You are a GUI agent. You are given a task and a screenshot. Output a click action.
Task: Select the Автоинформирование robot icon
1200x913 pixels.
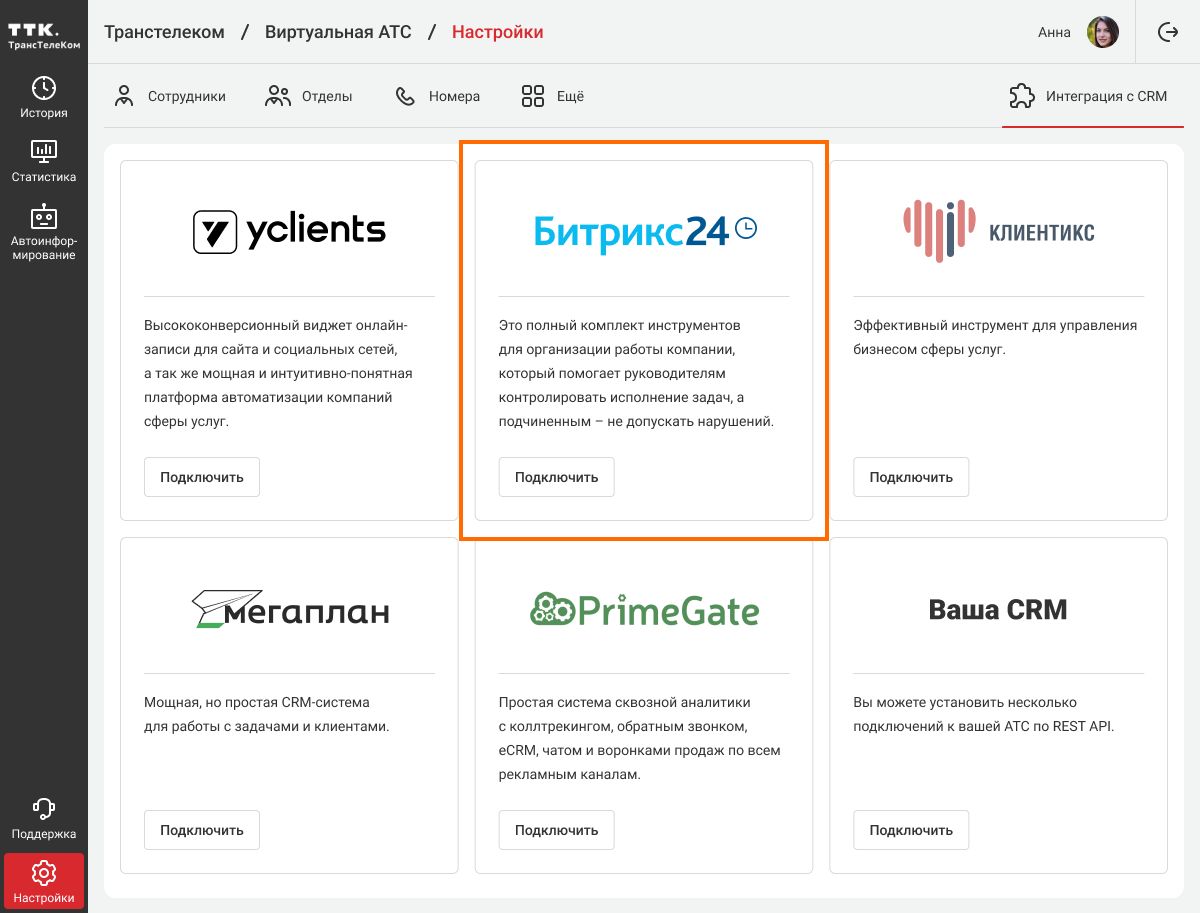pos(44,217)
